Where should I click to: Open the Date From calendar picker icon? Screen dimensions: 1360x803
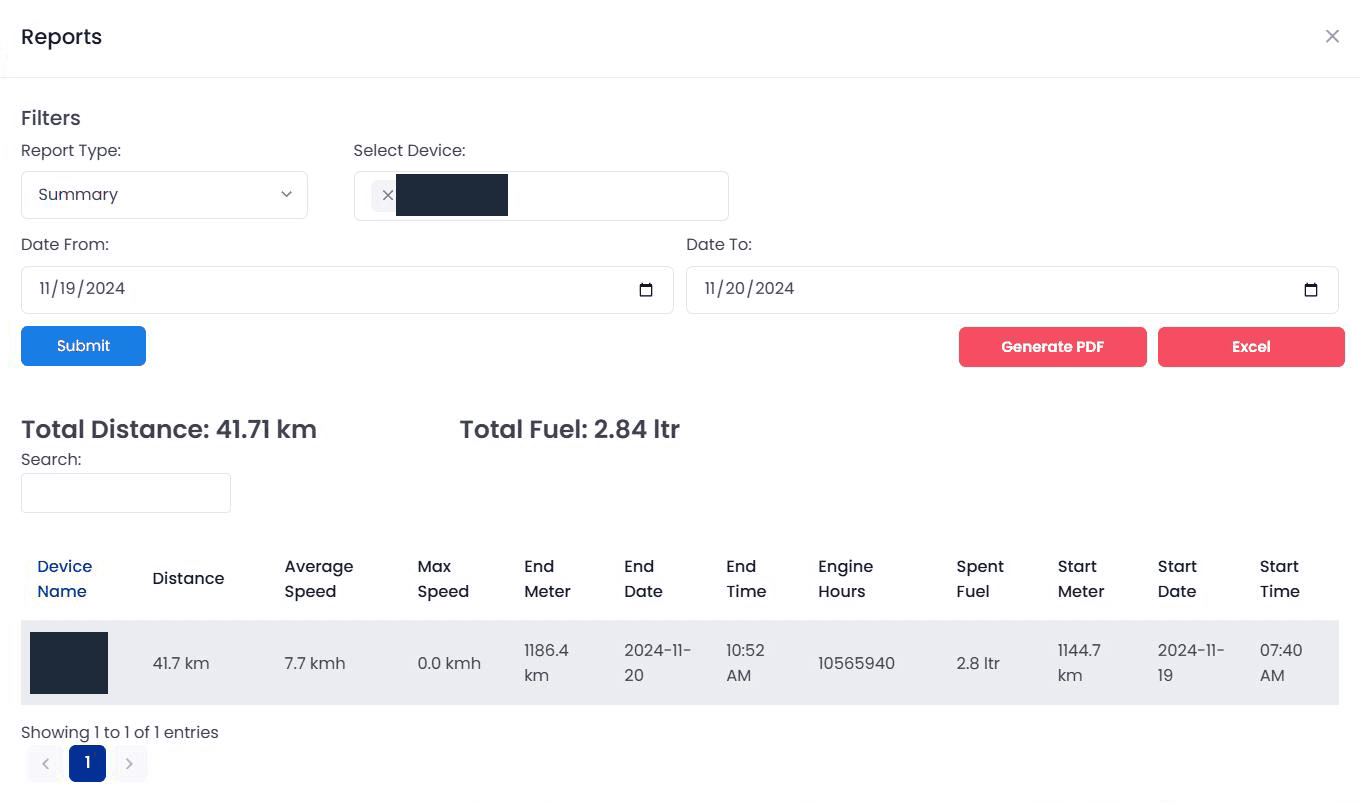pyautogui.click(x=646, y=290)
